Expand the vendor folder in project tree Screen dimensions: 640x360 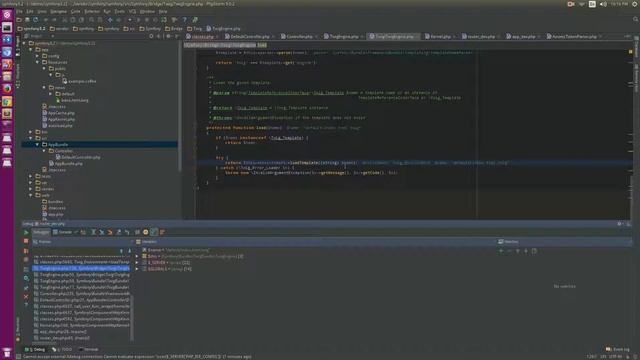point(31,189)
